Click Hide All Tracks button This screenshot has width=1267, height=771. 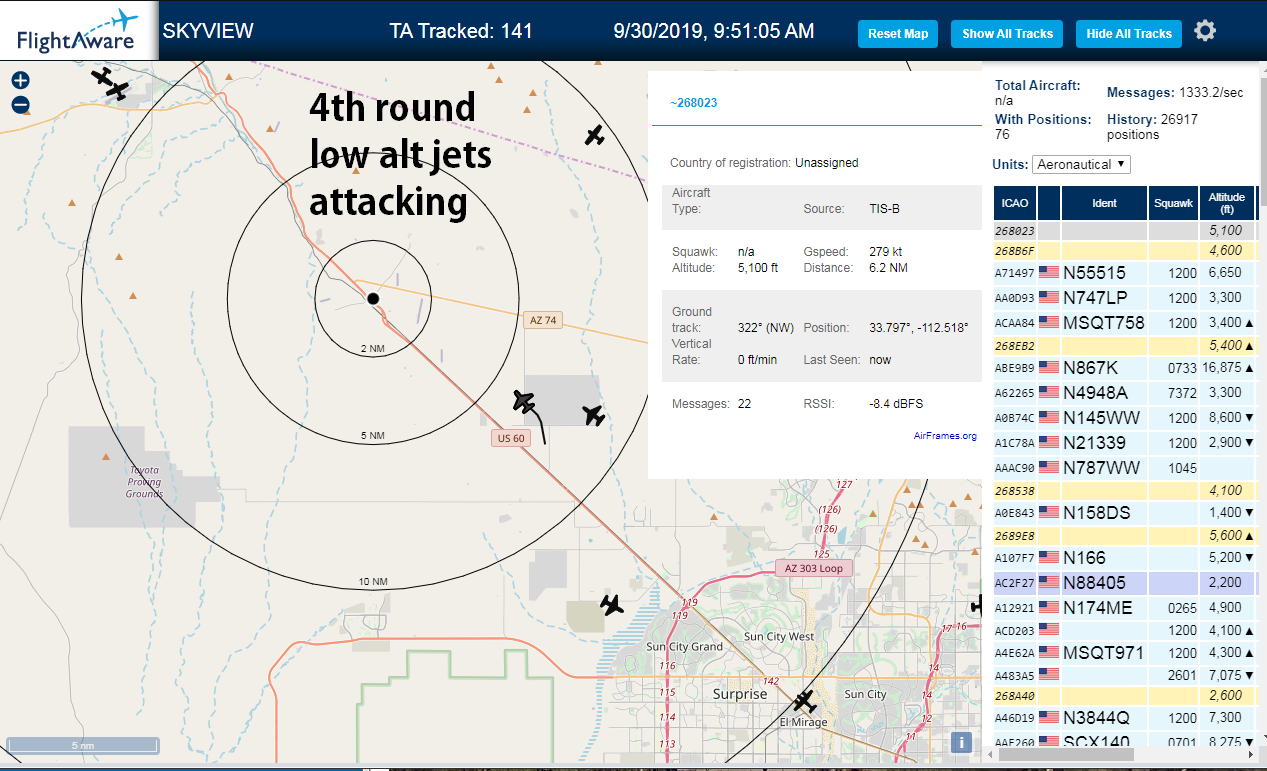[1129, 34]
